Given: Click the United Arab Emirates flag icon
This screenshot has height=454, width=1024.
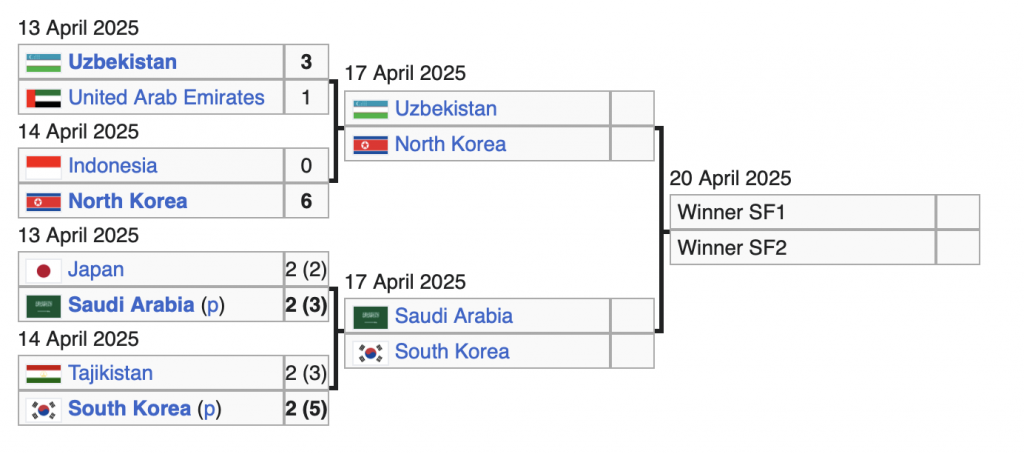Looking at the screenshot, I should pos(43,98).
